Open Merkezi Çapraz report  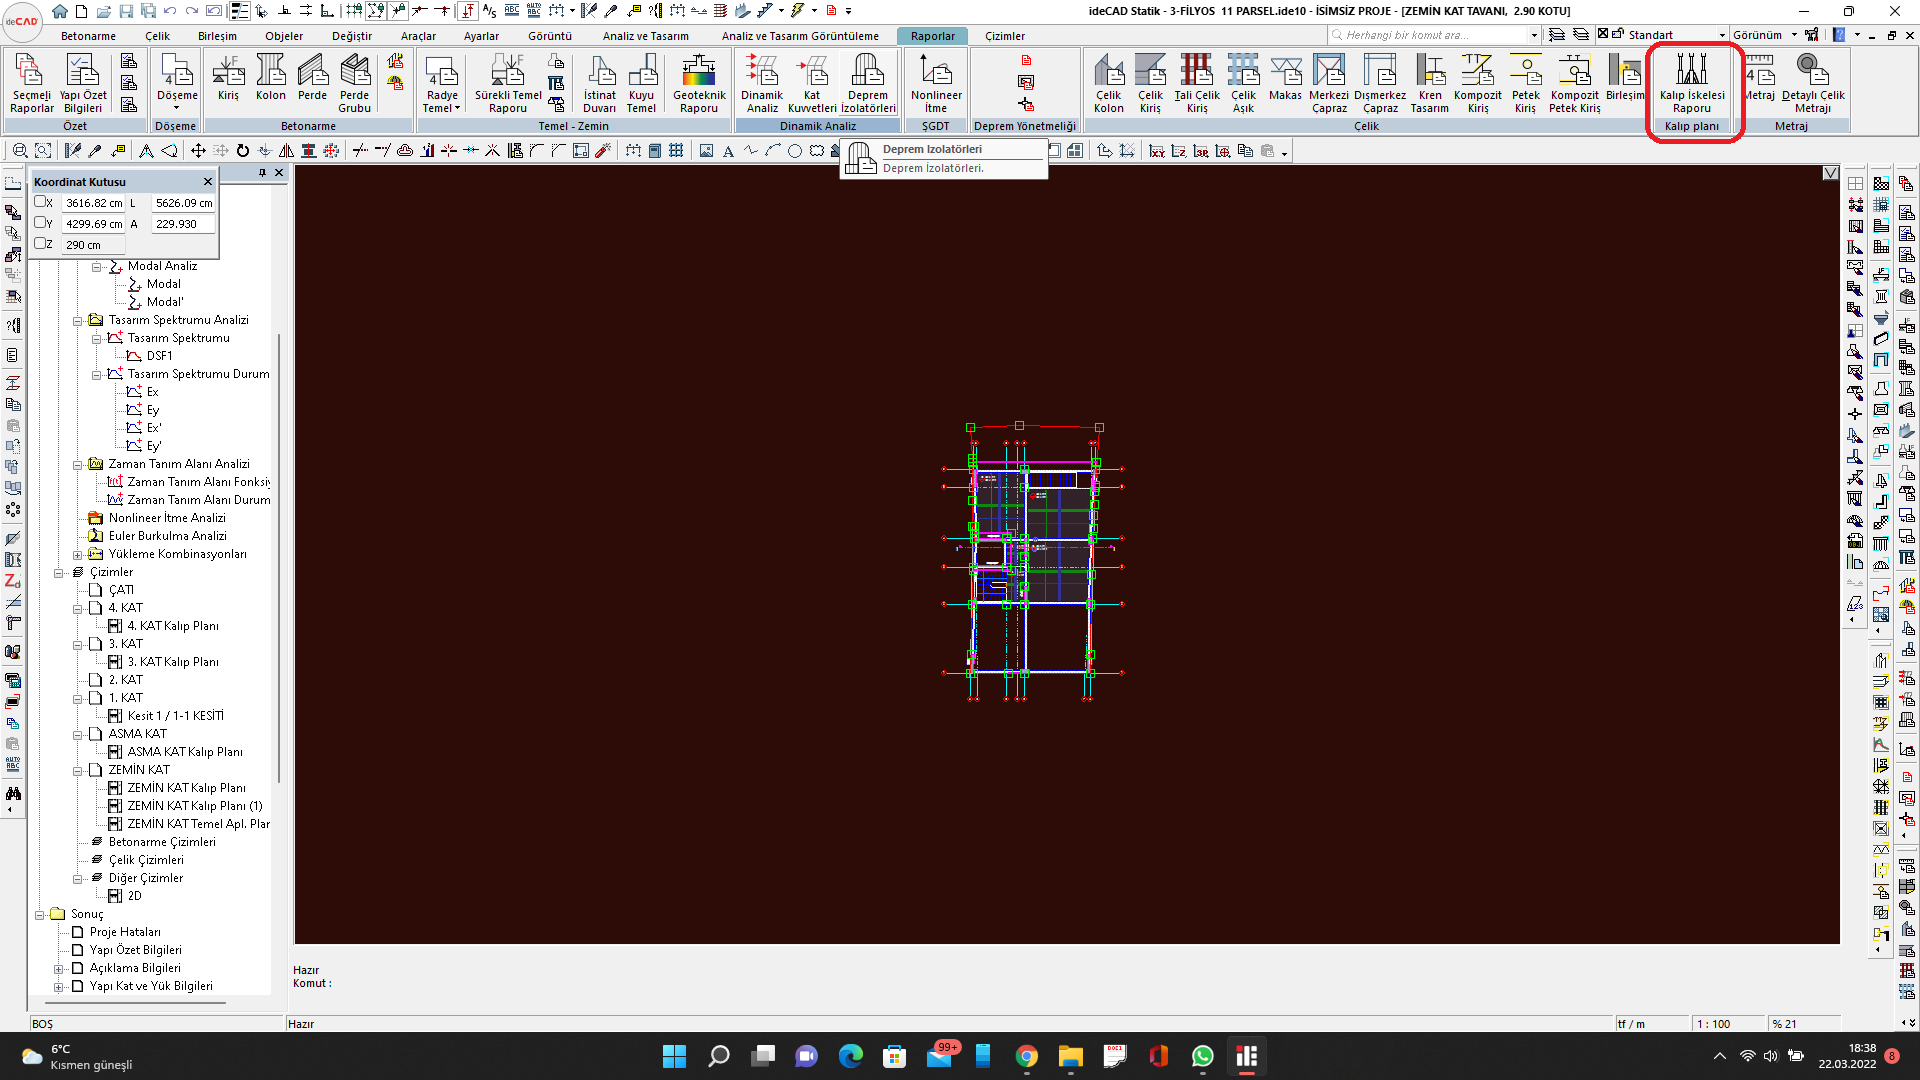(1329, 83)
